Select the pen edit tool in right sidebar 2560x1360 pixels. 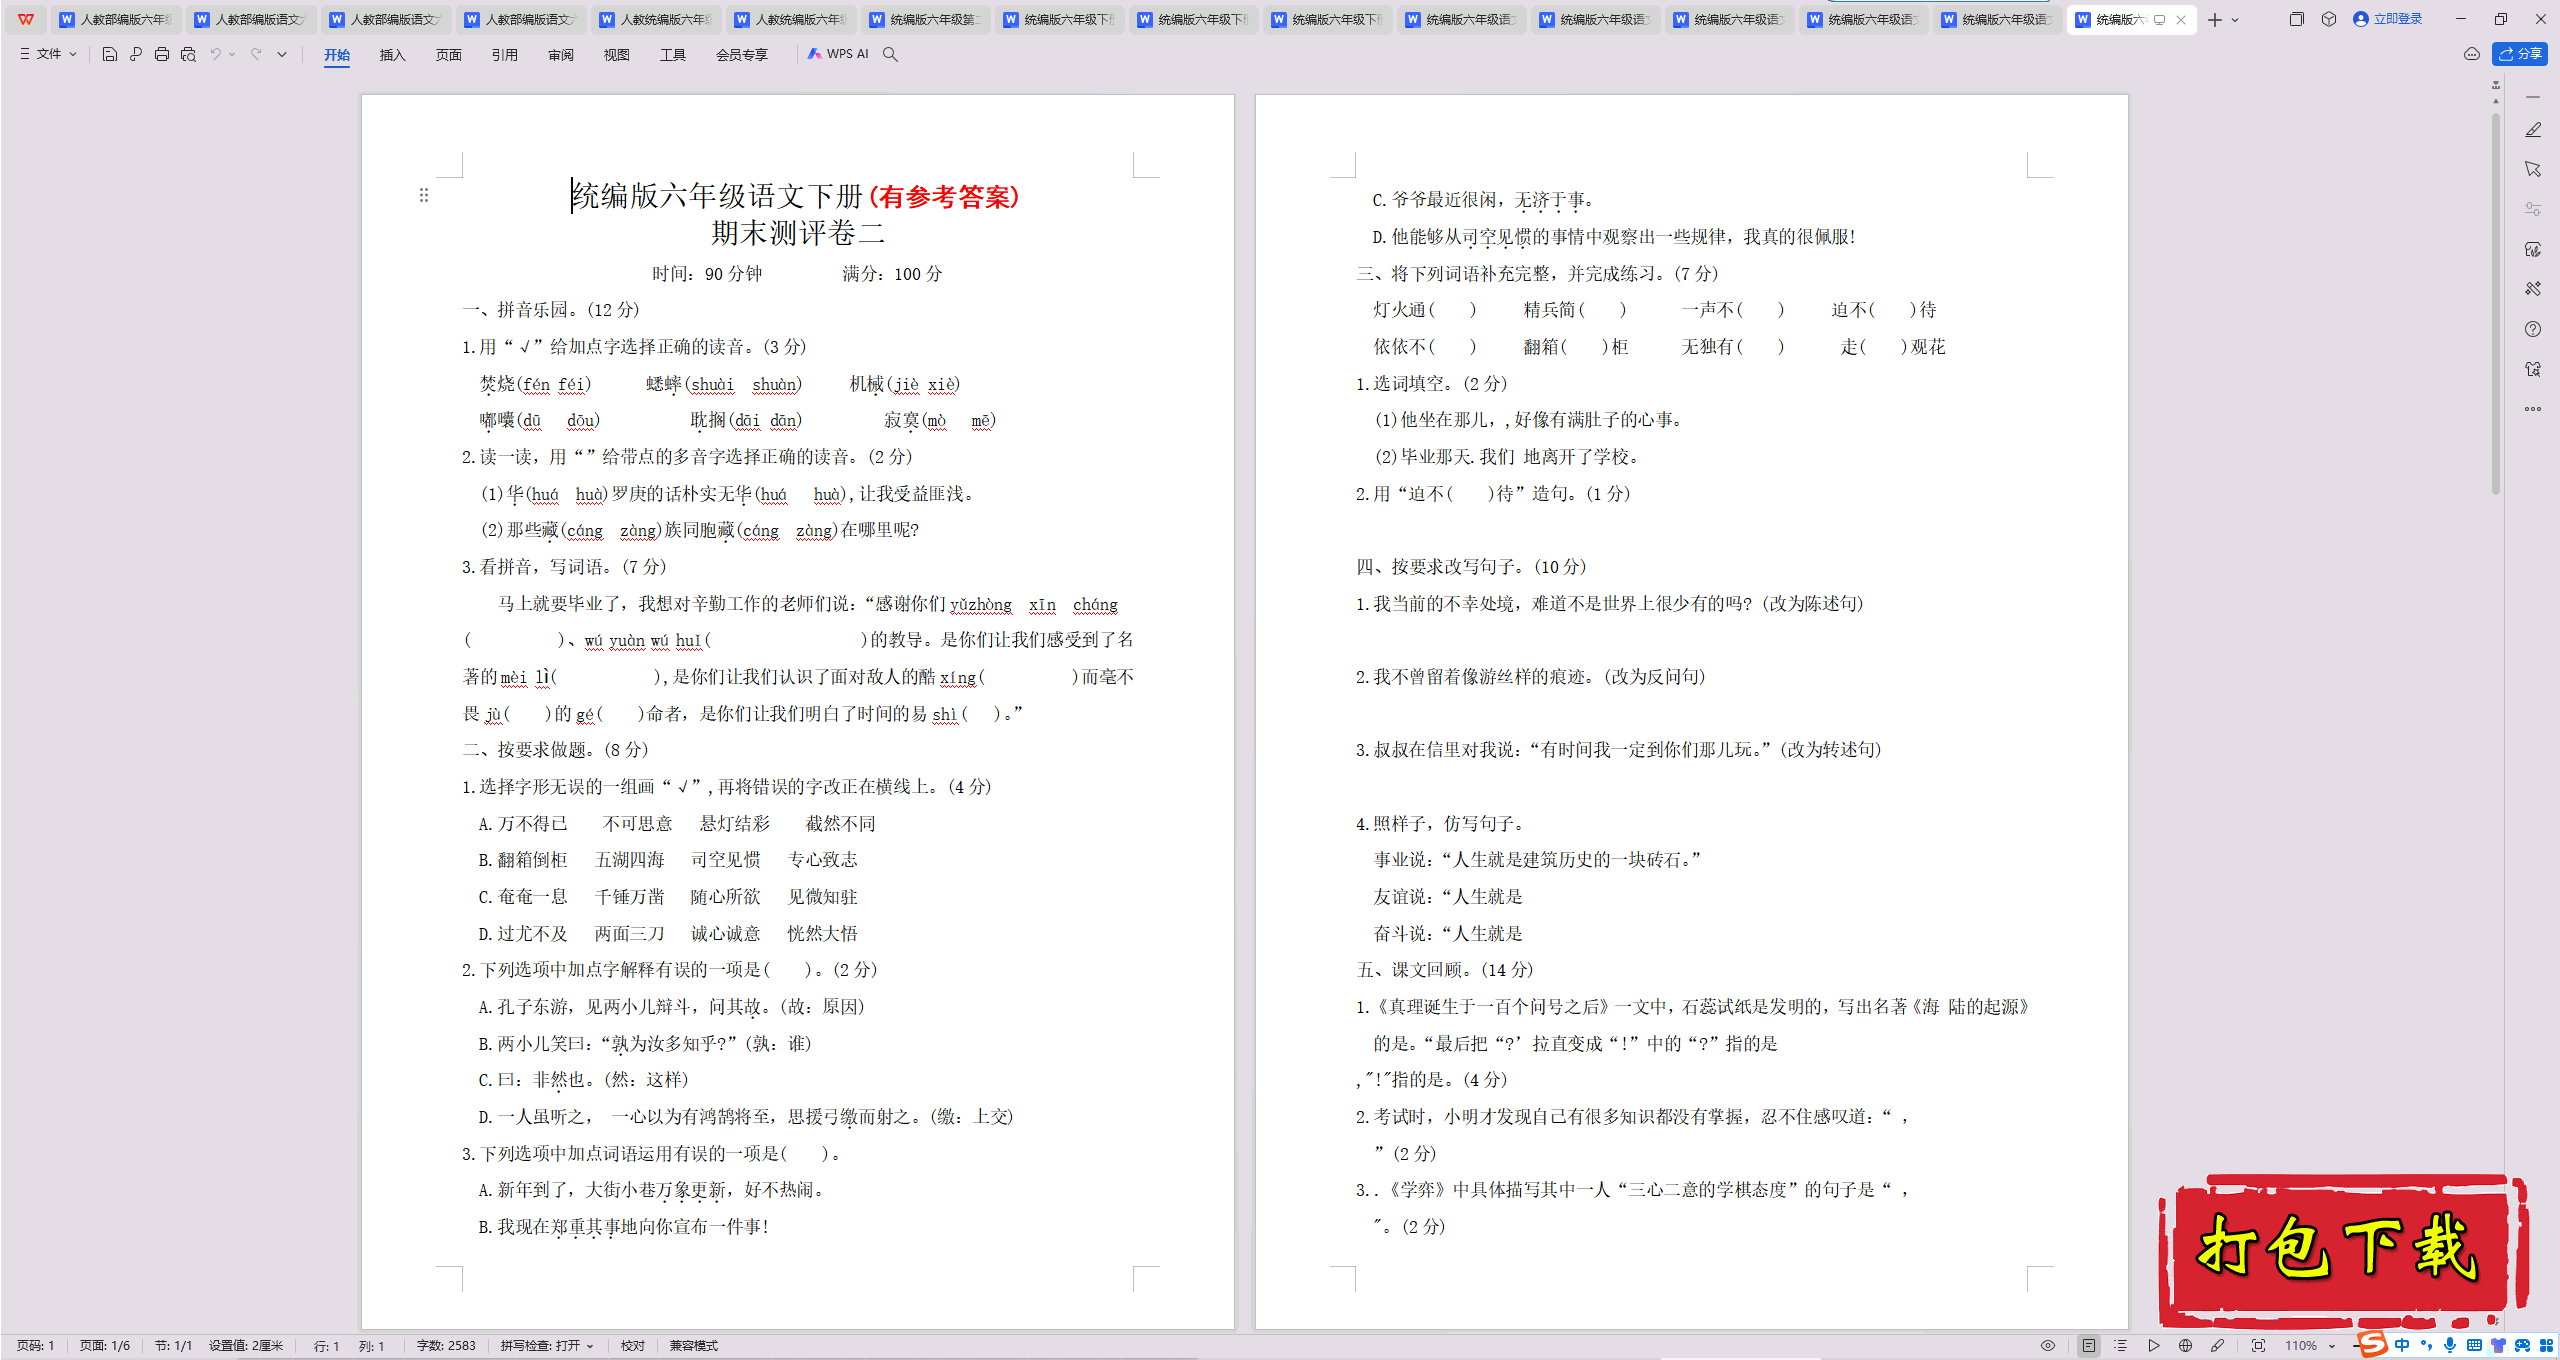pyautogui.click(x=2533, y=130)
